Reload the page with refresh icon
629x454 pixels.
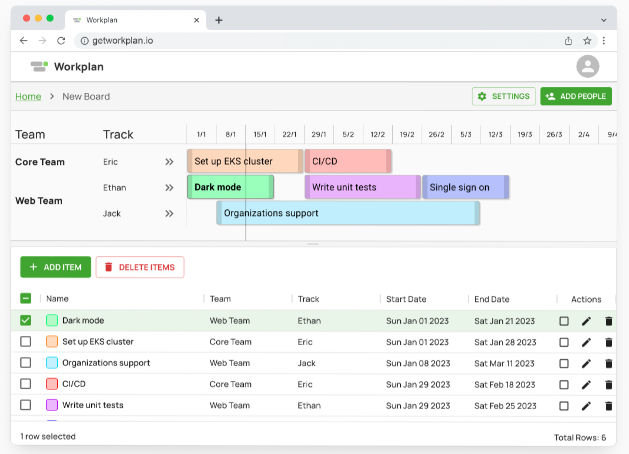[x=61, y=41]
